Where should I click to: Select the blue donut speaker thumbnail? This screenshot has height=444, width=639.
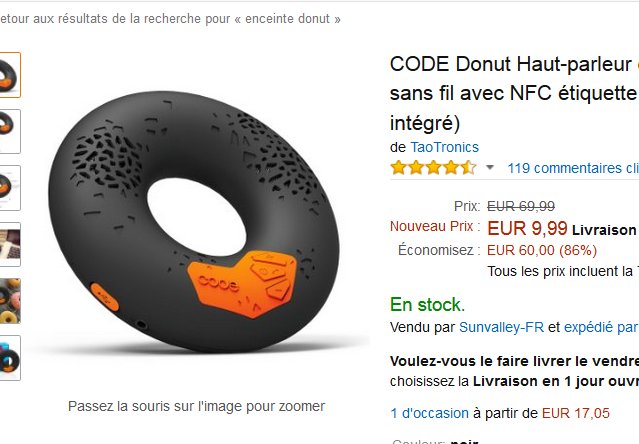(7, 357)
